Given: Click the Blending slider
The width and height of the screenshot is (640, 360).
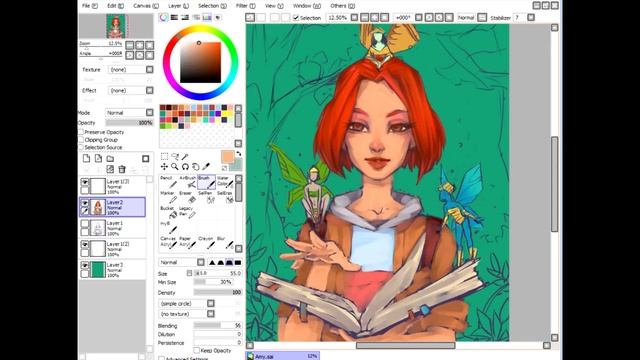Looking at the screenshot, I should click(x=218, y=325).
